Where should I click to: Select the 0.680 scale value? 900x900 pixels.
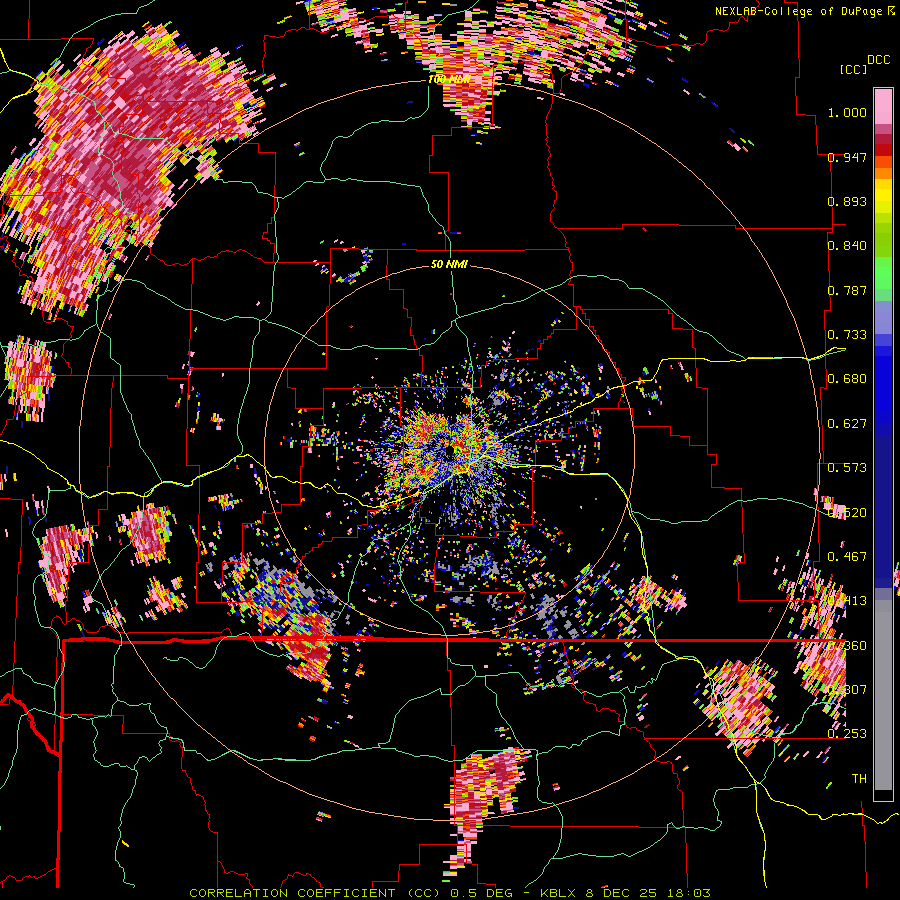[x=847, y=379]
